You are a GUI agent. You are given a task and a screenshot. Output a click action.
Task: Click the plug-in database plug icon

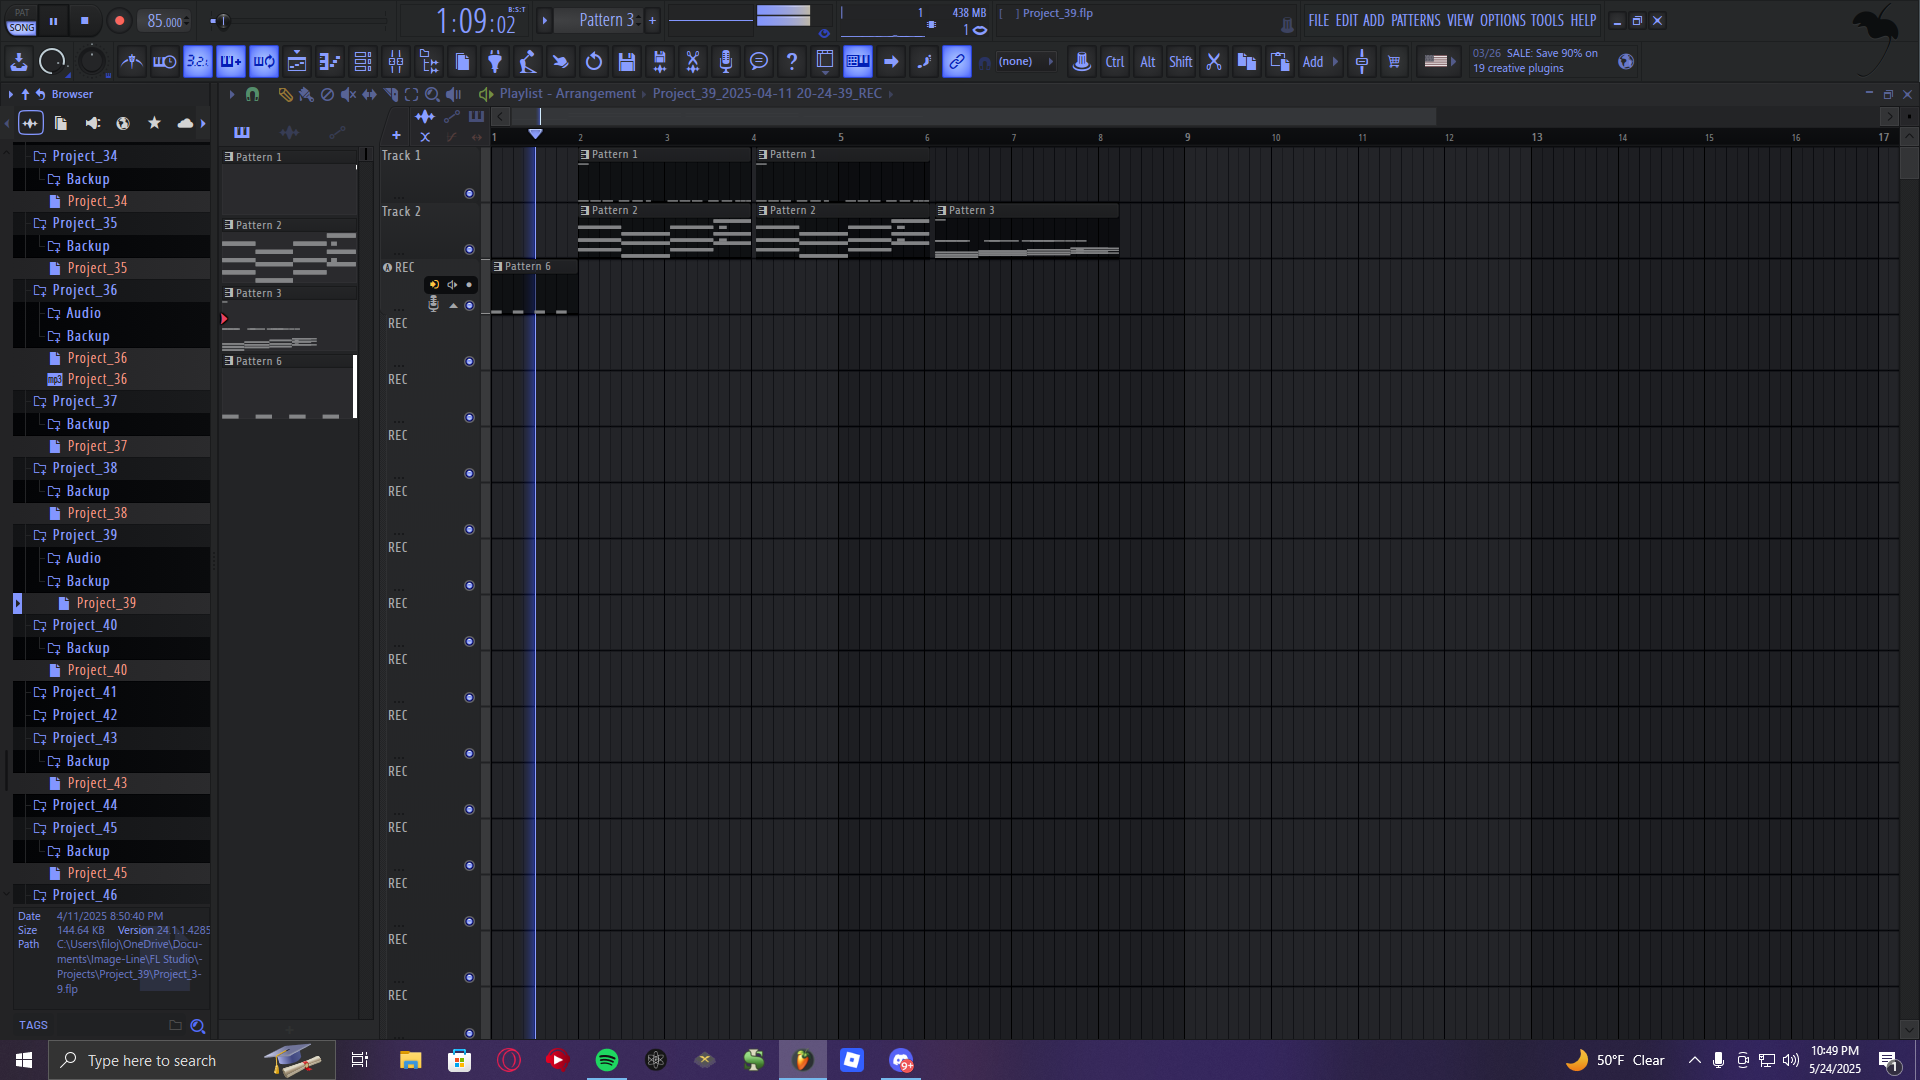coord(495,62)
